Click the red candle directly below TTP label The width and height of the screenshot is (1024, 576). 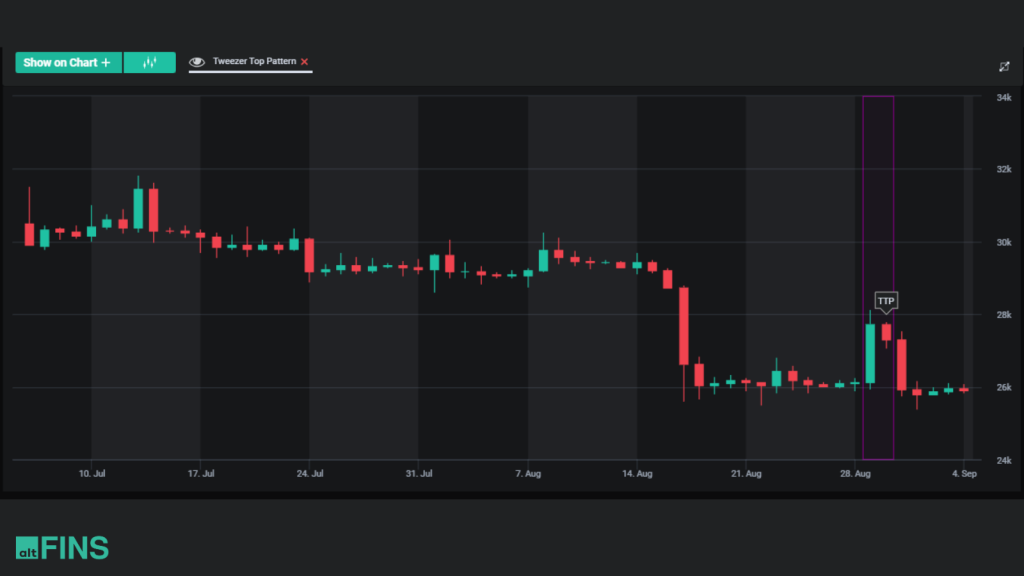pos(886,332)
